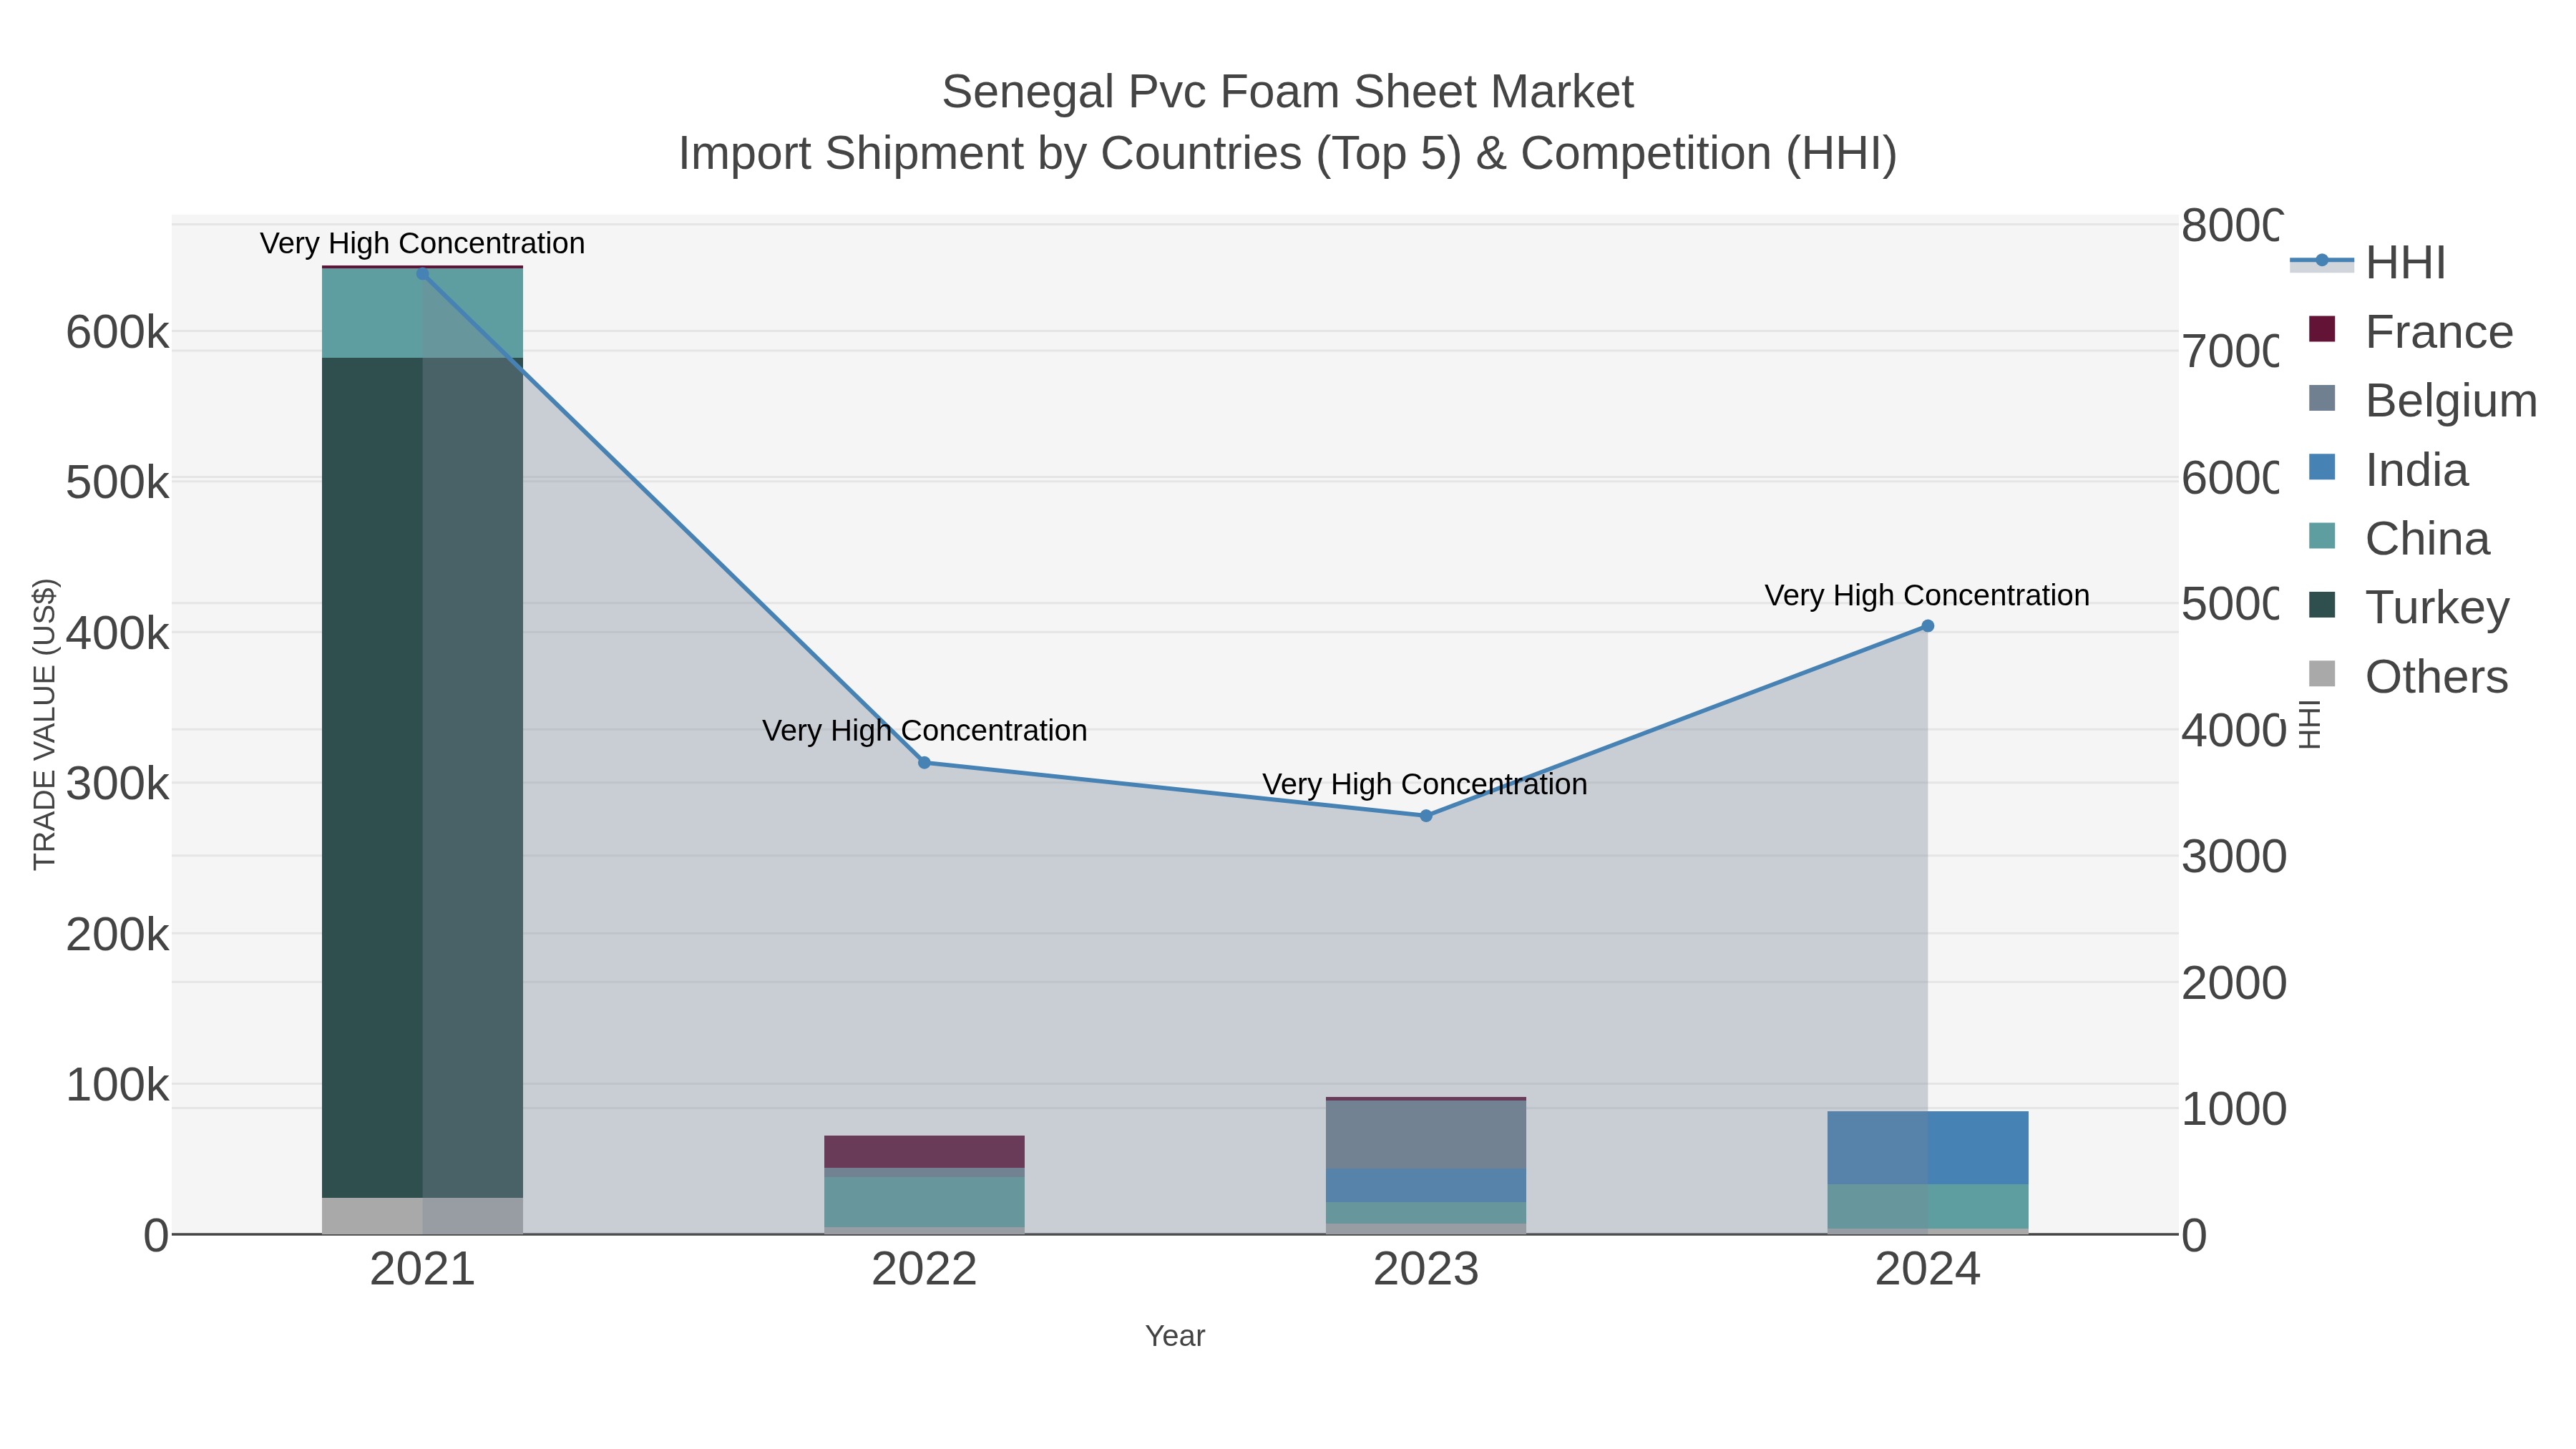The height and width of the screenshot is (1449, 2576).
Task: Click the Turkey dark green legend swatch
Action: tap(2322, 605)
